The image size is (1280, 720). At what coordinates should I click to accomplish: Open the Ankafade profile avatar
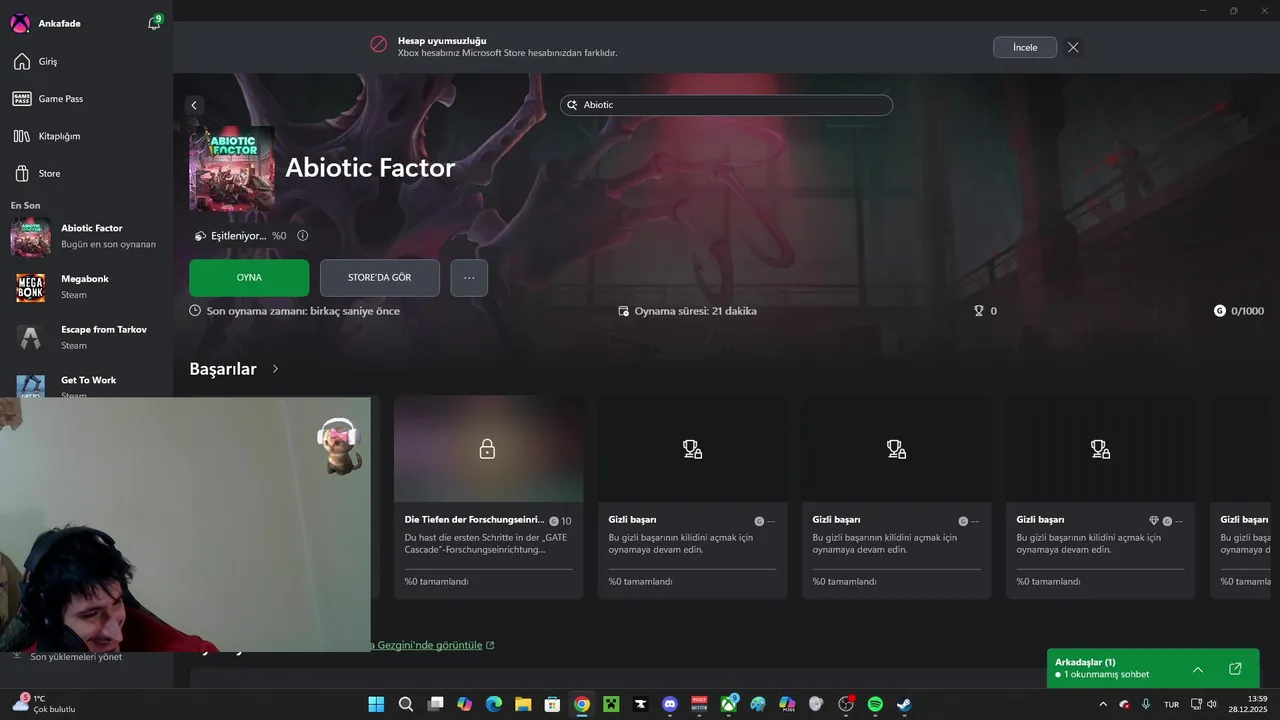pos(20,23)
